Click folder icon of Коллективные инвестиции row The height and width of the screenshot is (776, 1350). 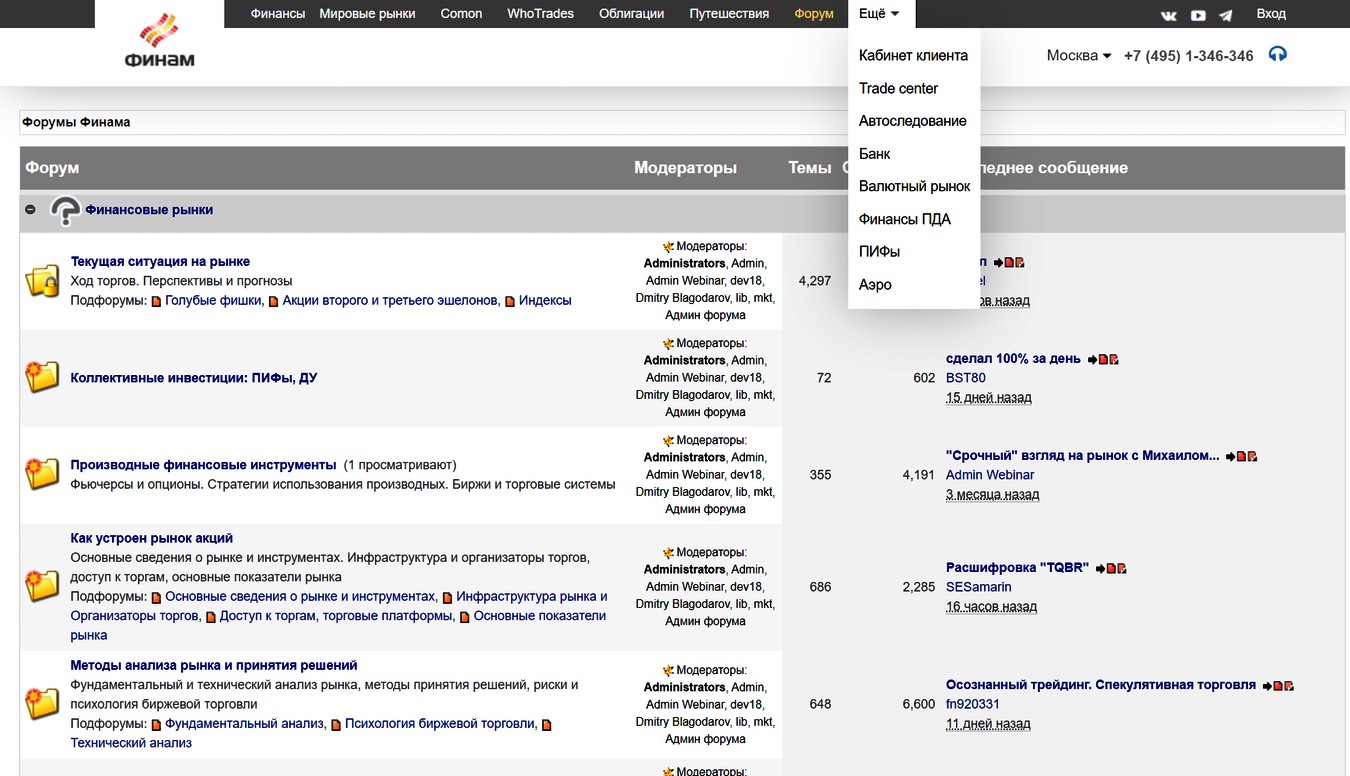tap(42, 377)
